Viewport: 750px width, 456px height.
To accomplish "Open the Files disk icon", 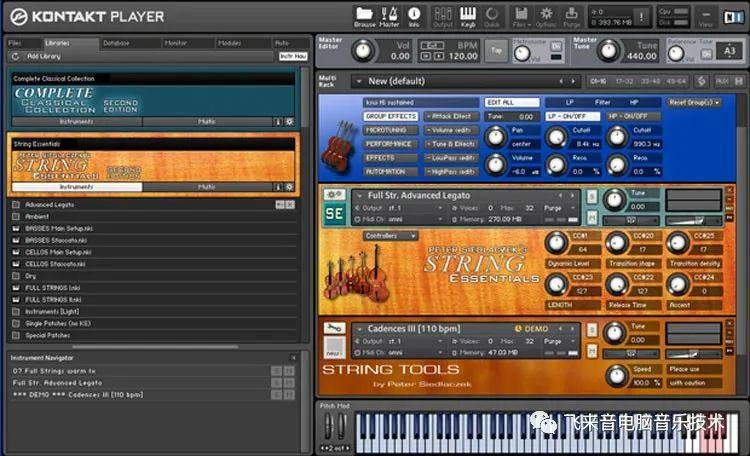I will (x=521, y=17).
